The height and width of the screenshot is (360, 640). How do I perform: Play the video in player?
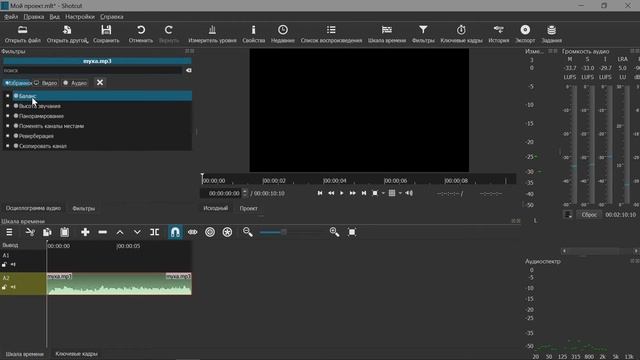[342, 193]
